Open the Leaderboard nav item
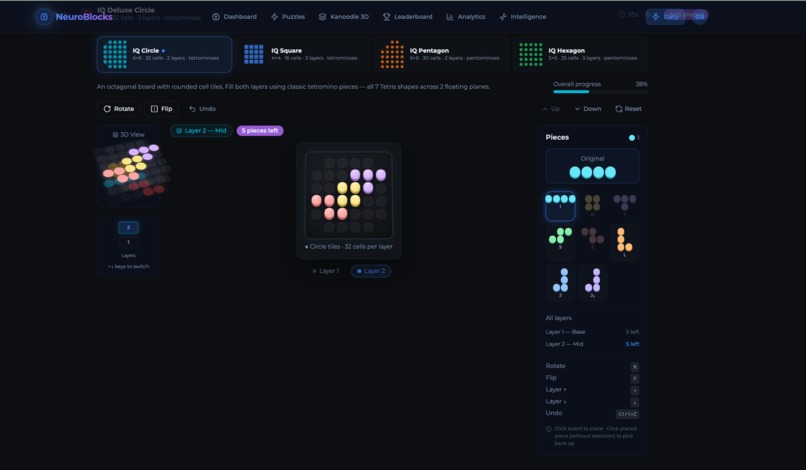This screenshot has height=470, width=806. pos(407,17)
